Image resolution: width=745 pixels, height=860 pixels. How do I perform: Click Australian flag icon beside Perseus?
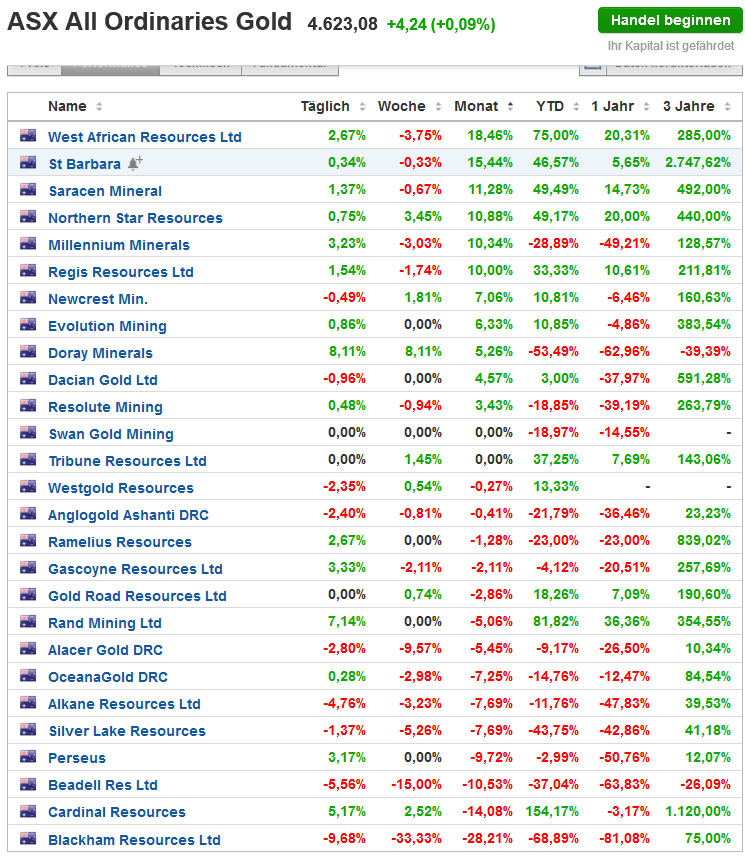click(28, 757)
